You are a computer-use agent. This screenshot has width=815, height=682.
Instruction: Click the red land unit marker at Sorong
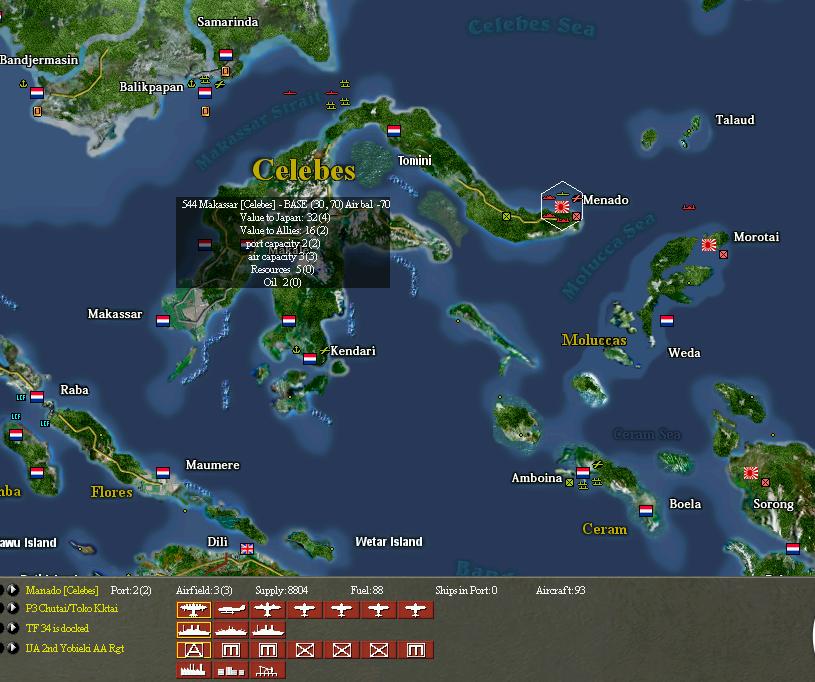coord(765,482)
